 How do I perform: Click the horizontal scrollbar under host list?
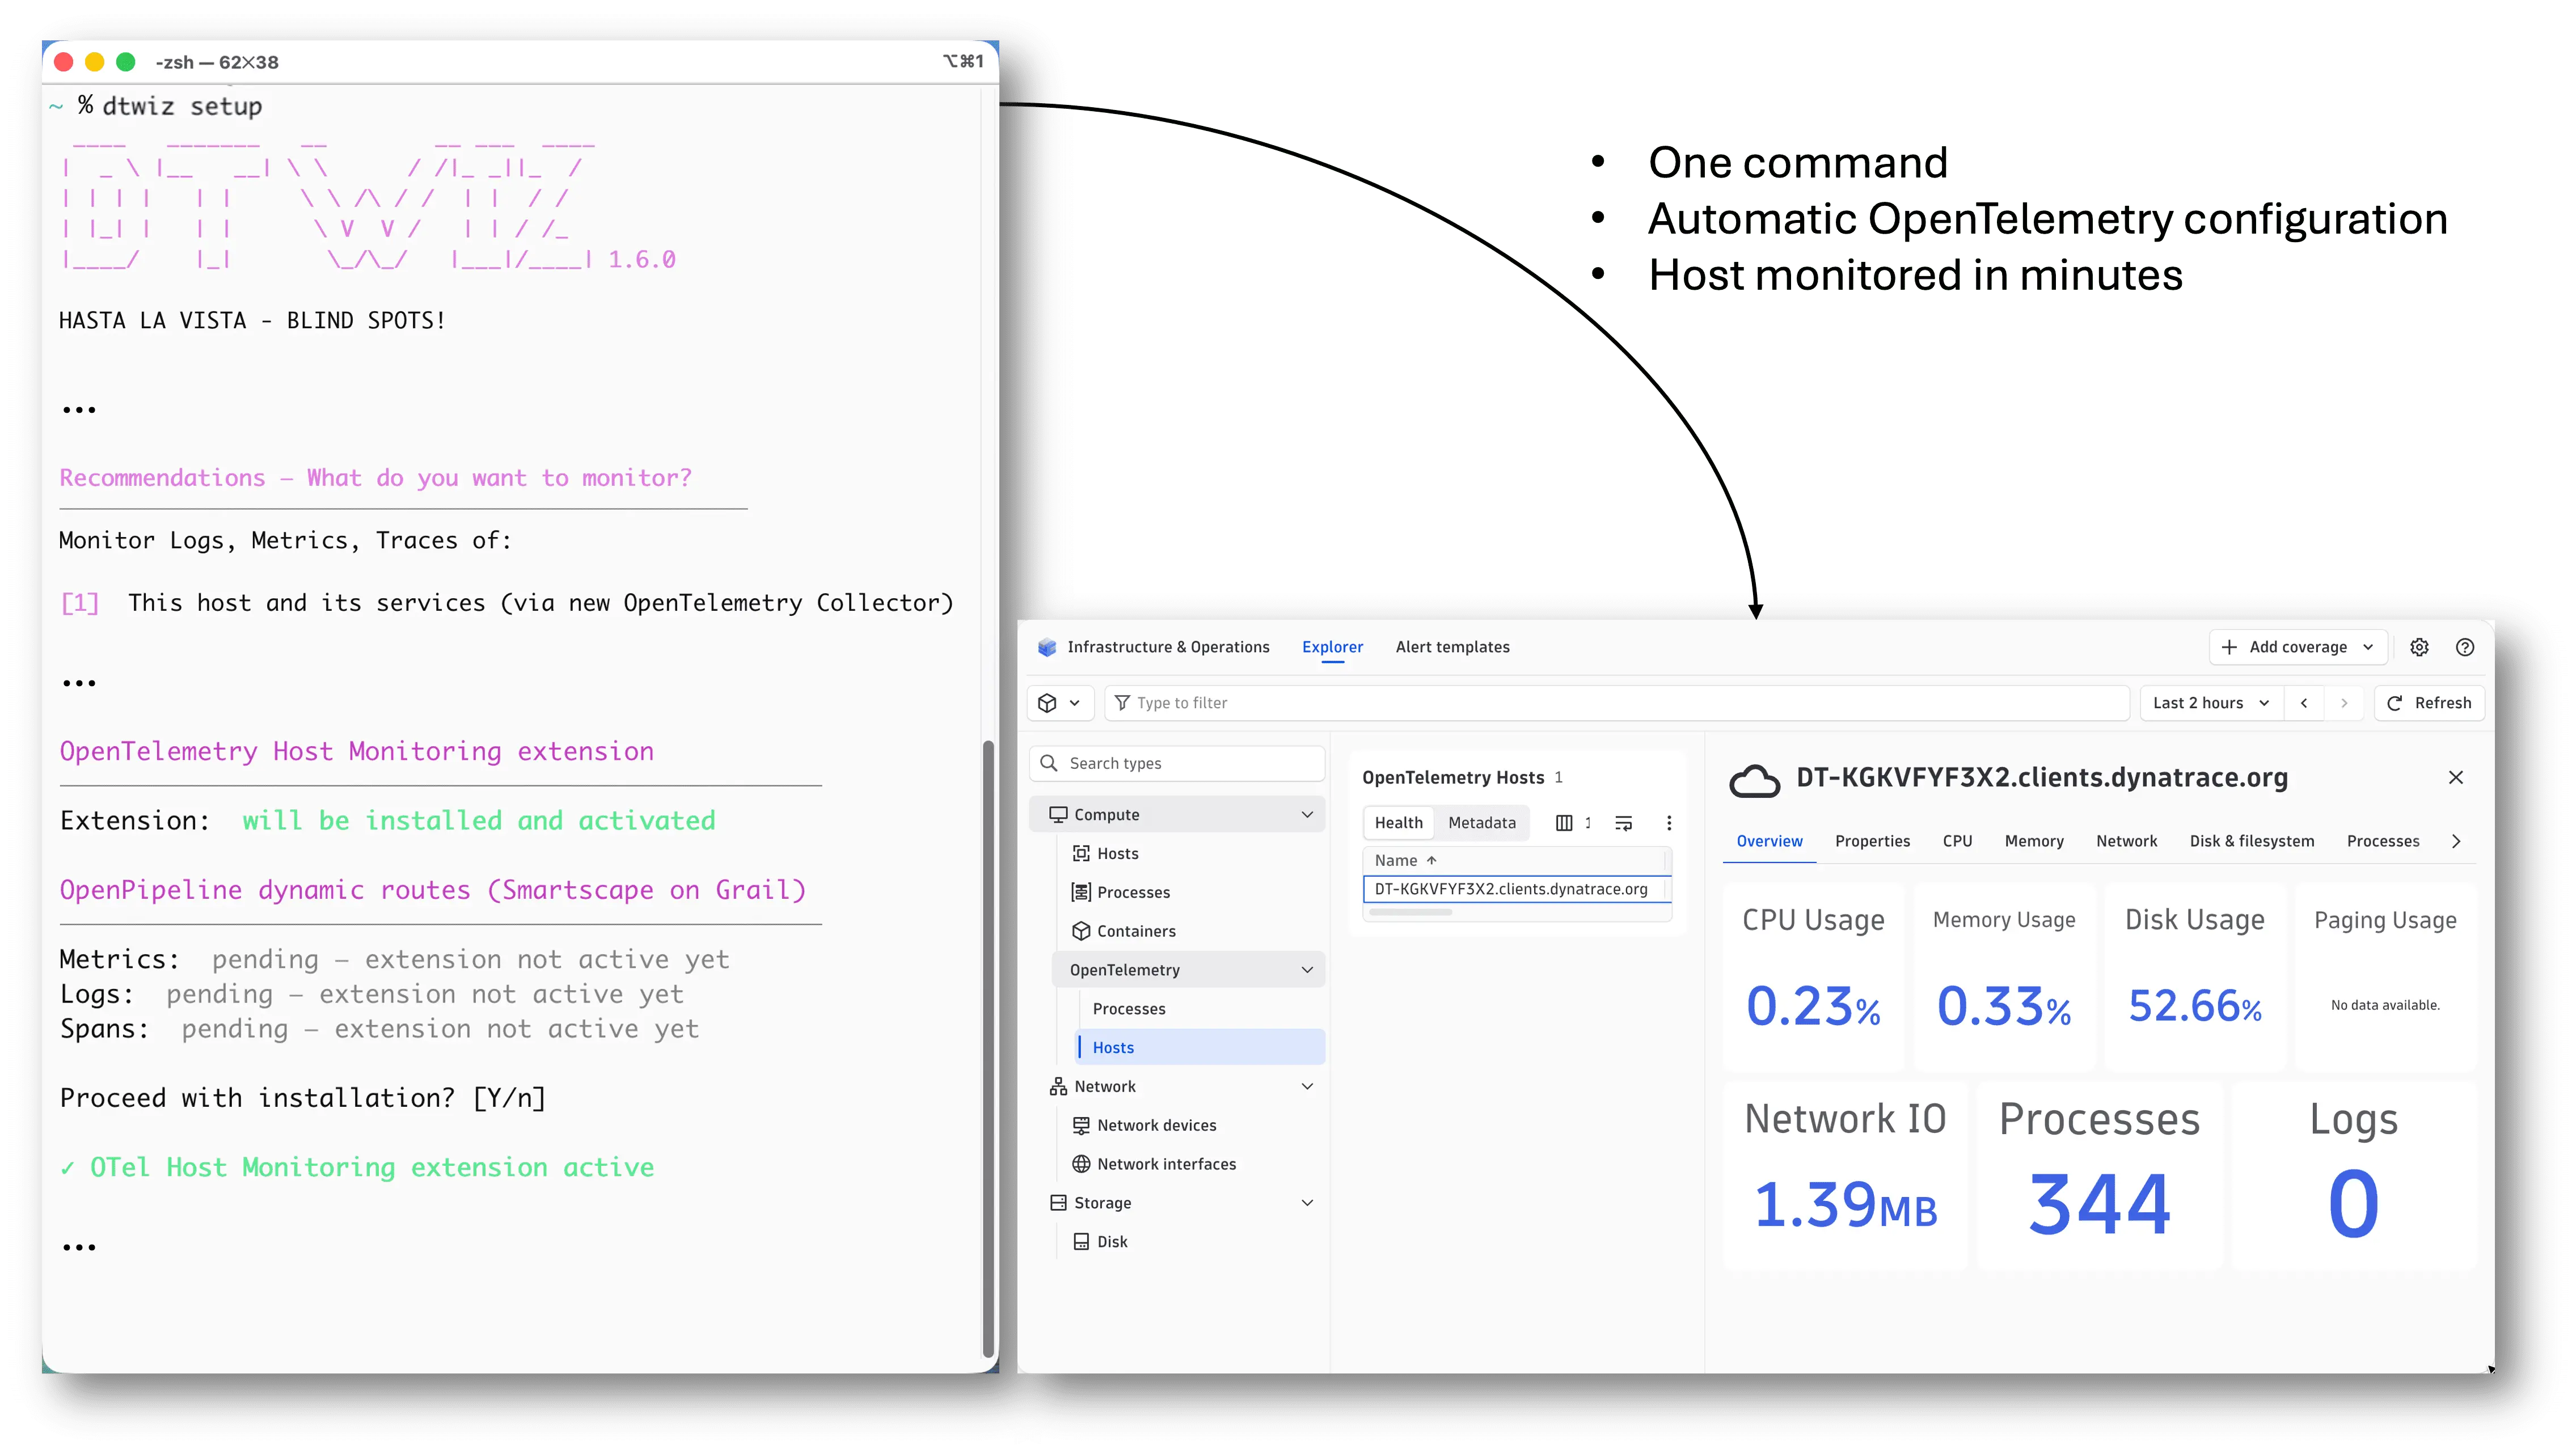1410,912
